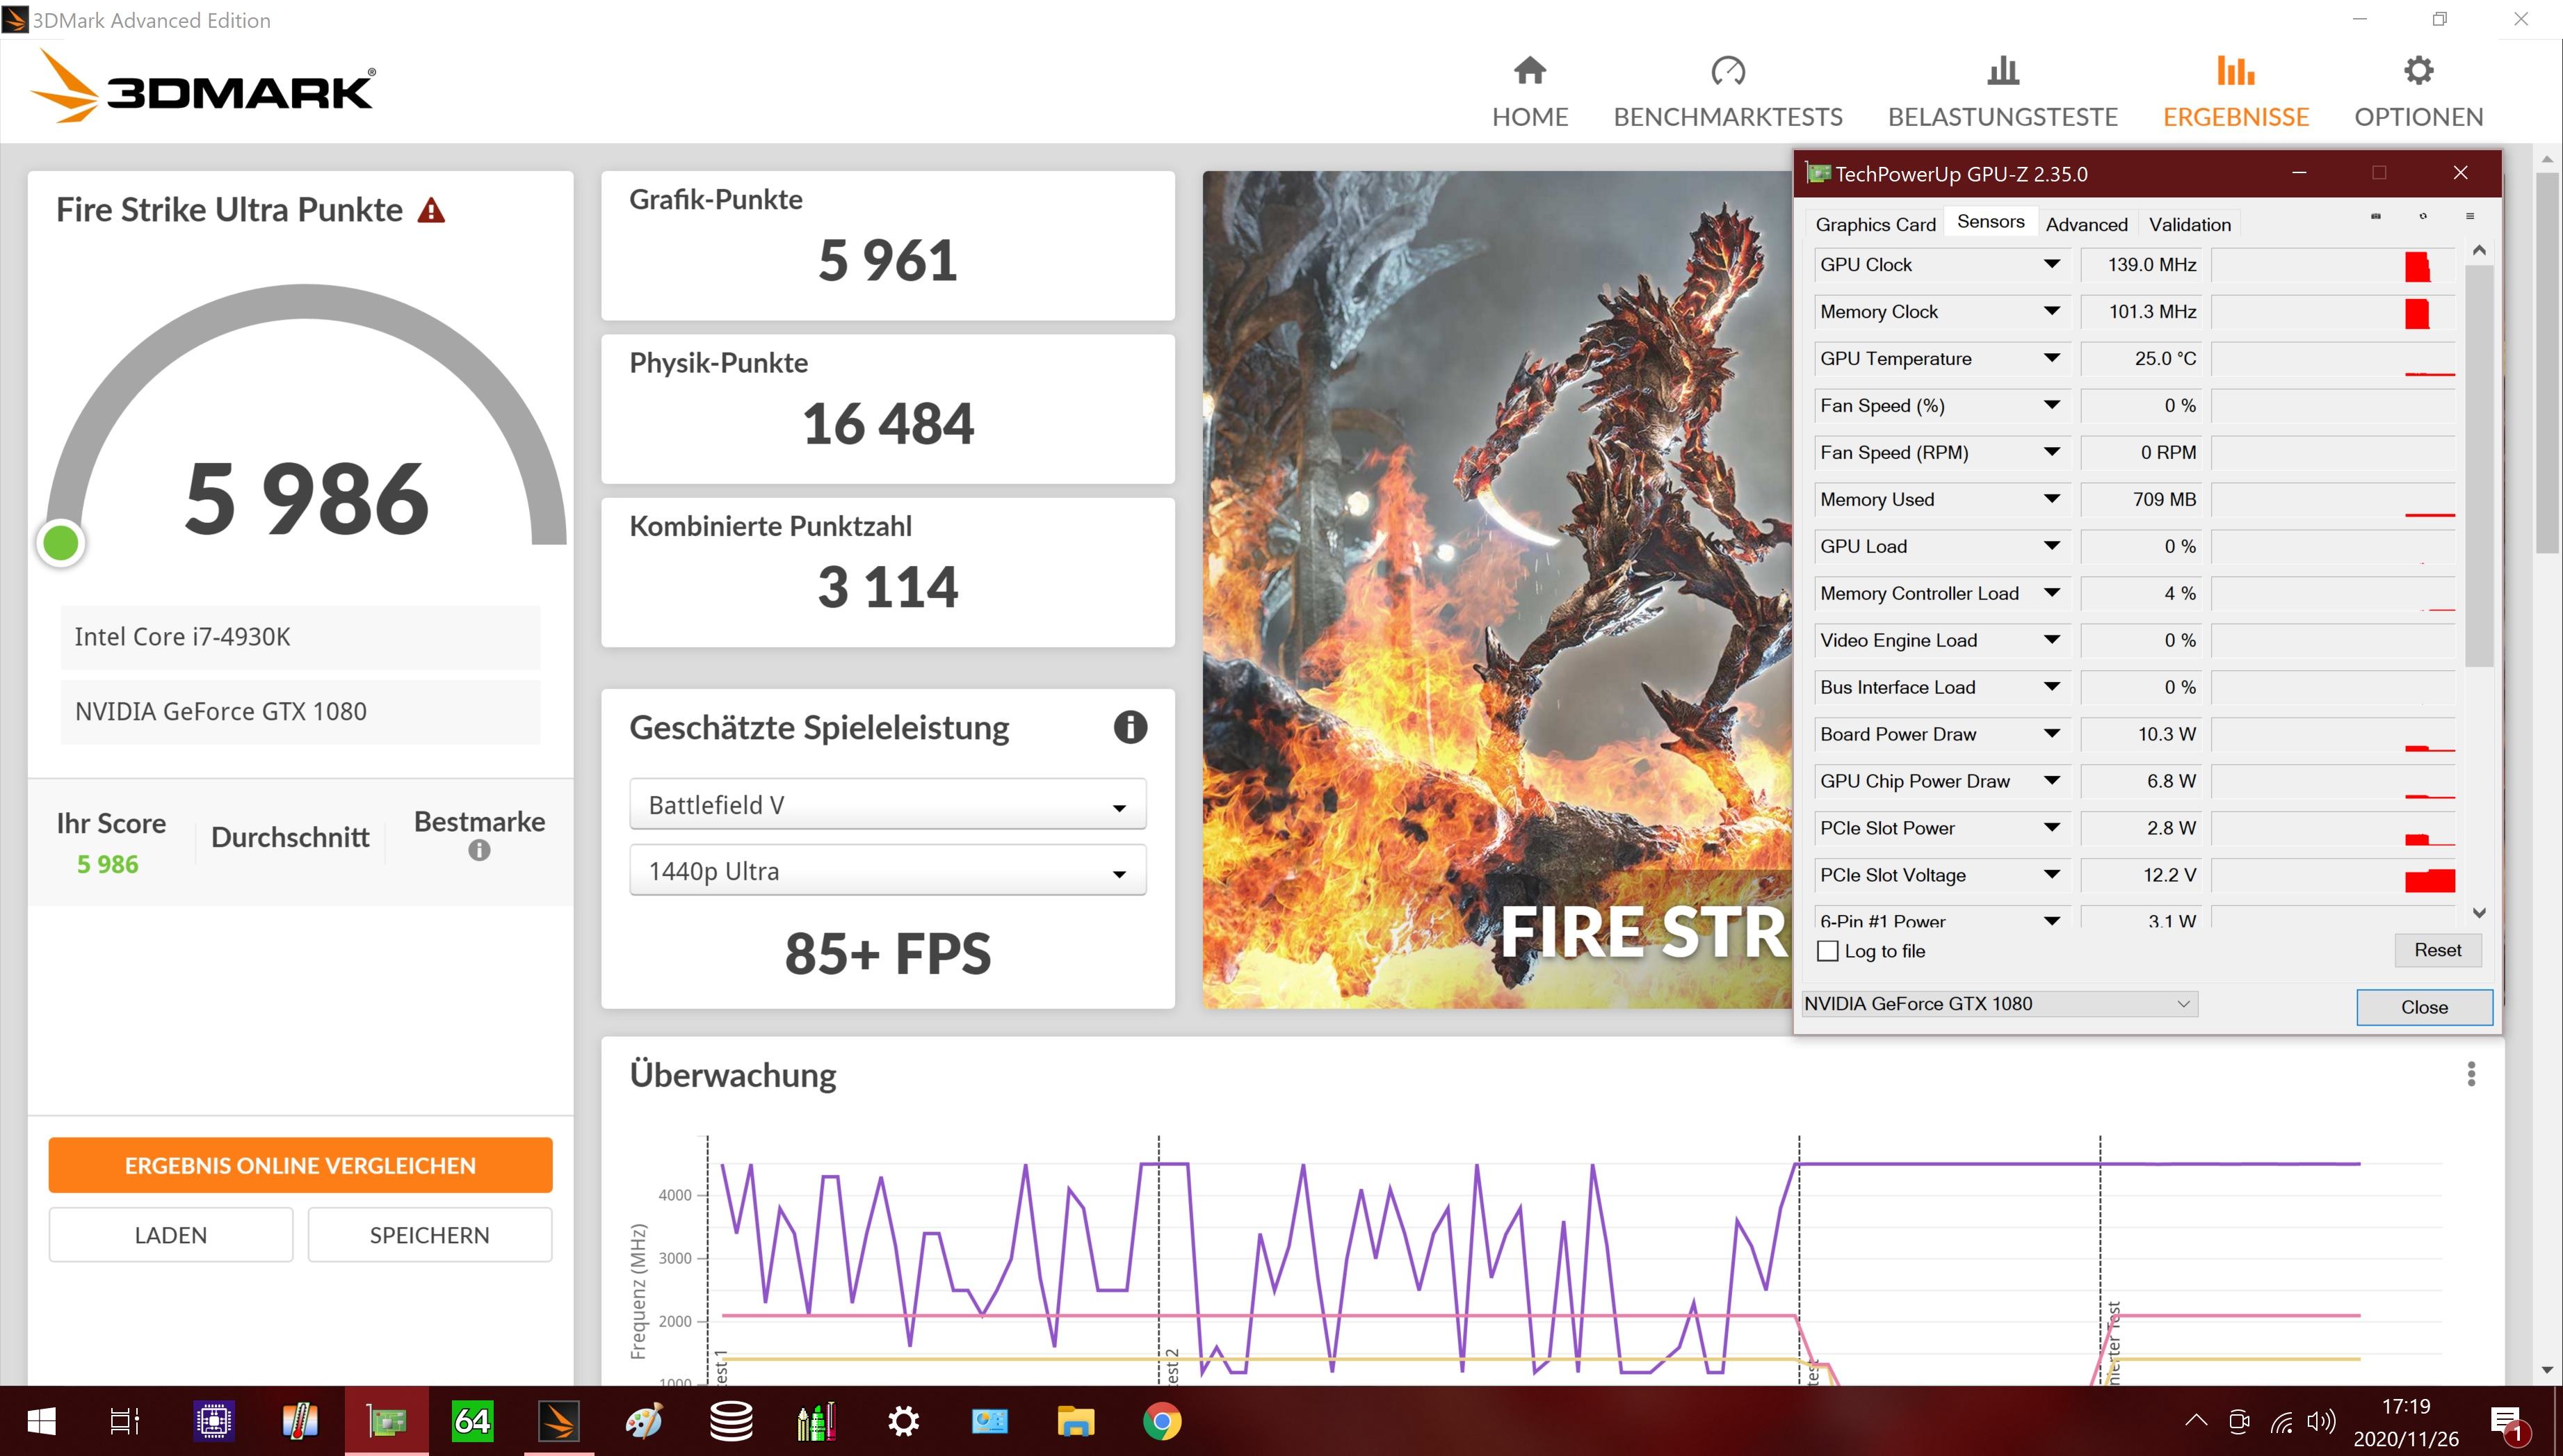Click the Ihr Score 5 986 value

pyautogui.click(x=108, y=864)
